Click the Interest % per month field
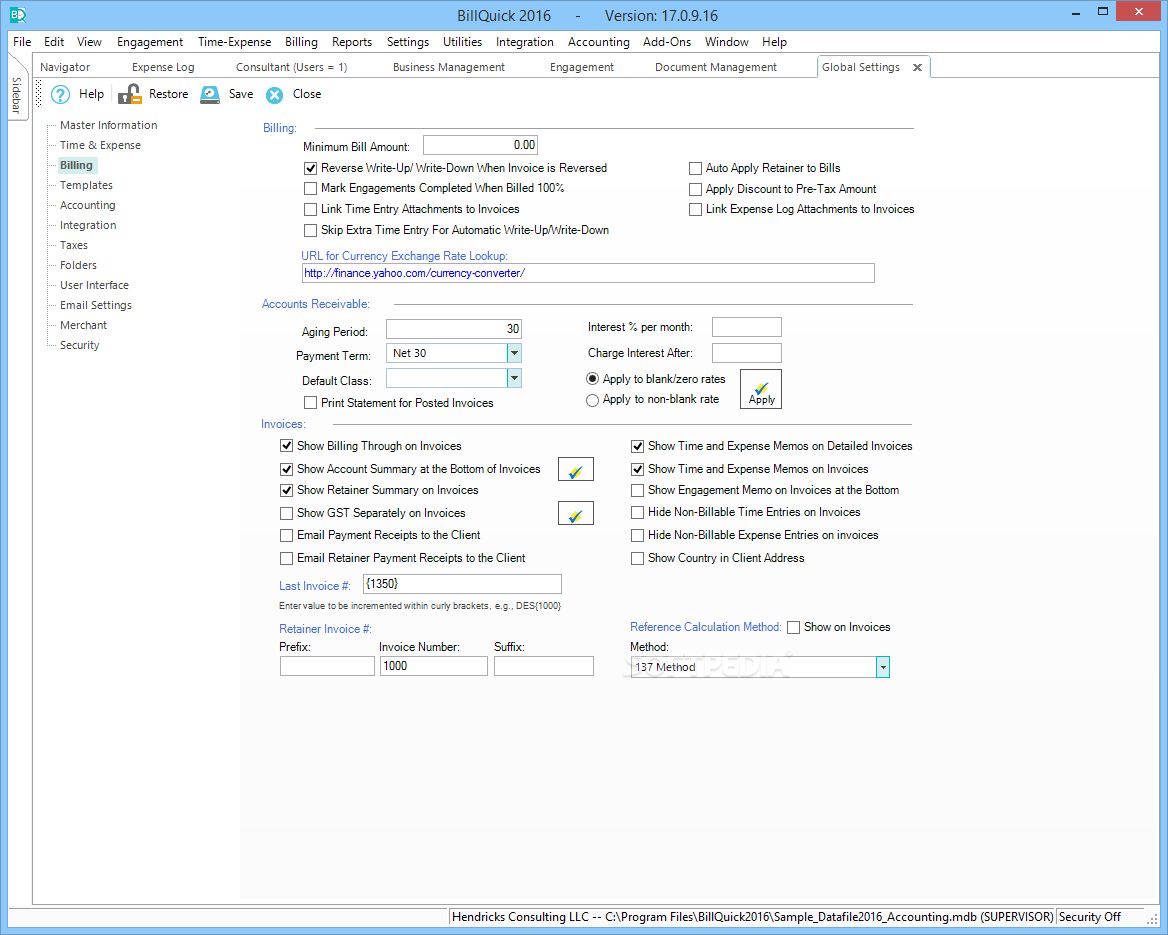This screenshot has height=935, width=1168. (x=746, y=327)
